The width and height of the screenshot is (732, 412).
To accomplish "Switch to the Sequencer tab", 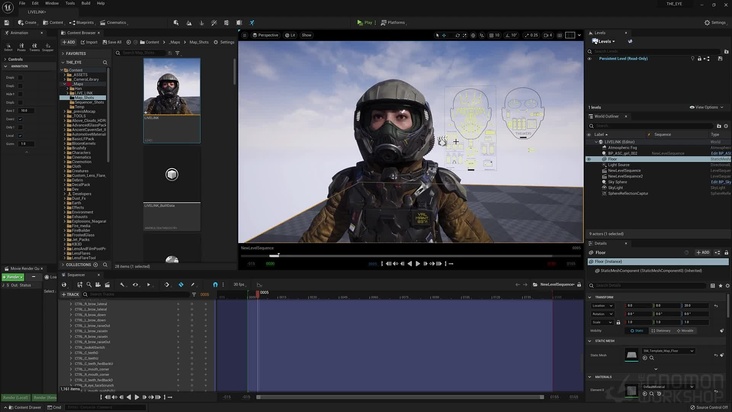I will [76, 275].
